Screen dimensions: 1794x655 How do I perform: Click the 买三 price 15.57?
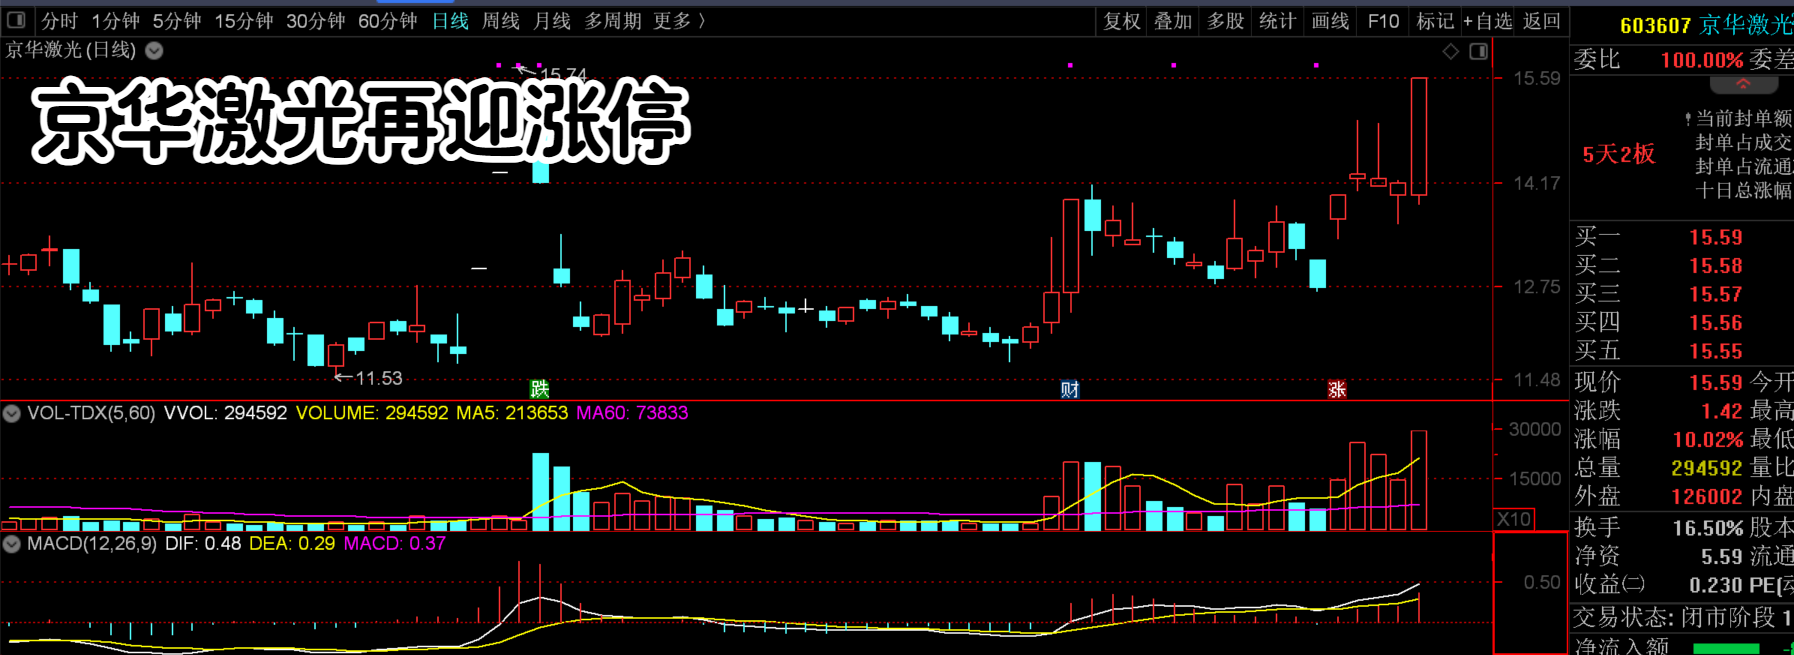pyautogui.click(x=1716, y=294)
